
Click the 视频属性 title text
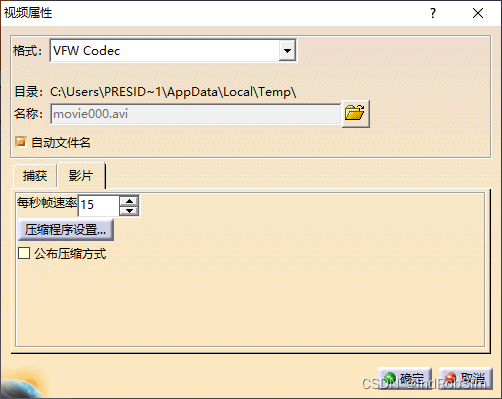pyautogui.click(x=28, y=13)
